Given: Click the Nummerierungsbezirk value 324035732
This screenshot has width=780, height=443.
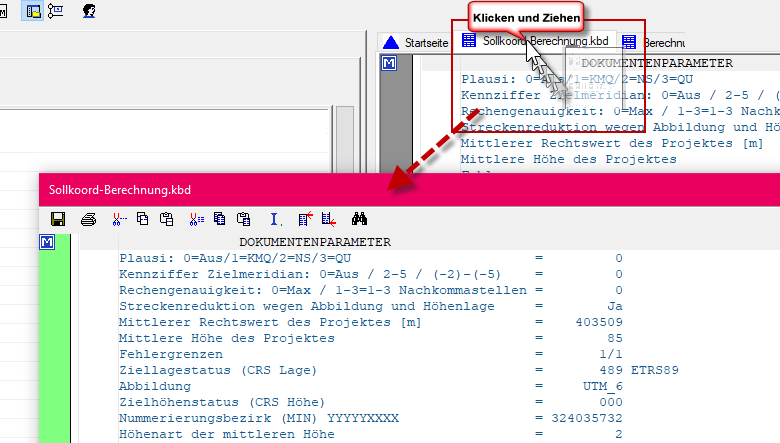Looking at the screenshot, I should [x=587, y=418].
